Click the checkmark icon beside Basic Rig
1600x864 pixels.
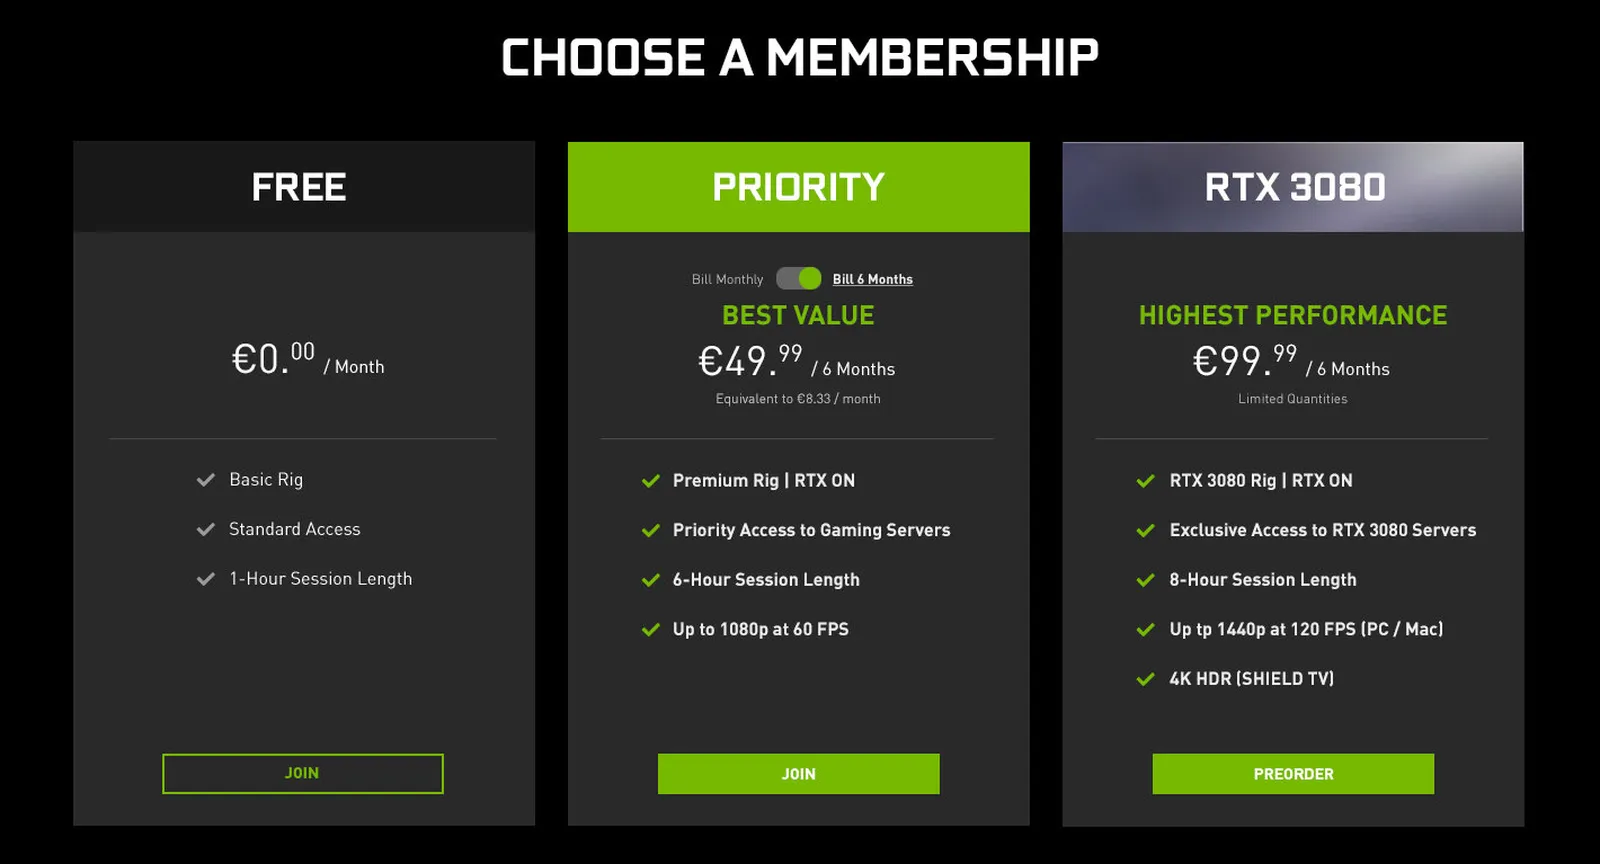tap(206, 480)
